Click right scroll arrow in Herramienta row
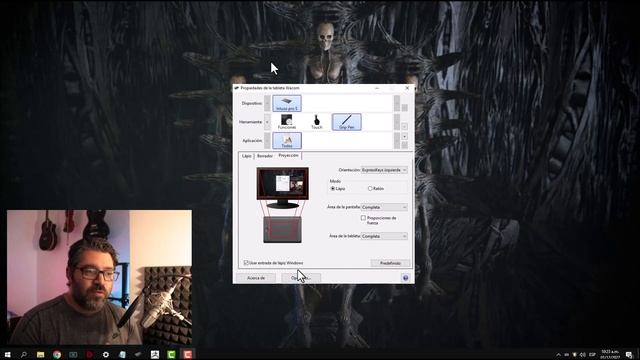This screenshot has width=640, height=360. (397, 122)
